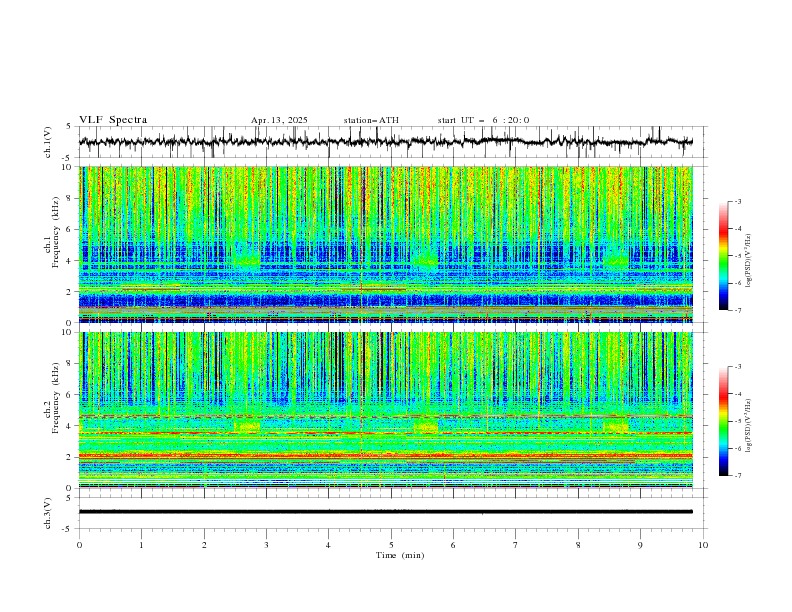Click the ch.1 voltage waveform trace

(386, 142)
